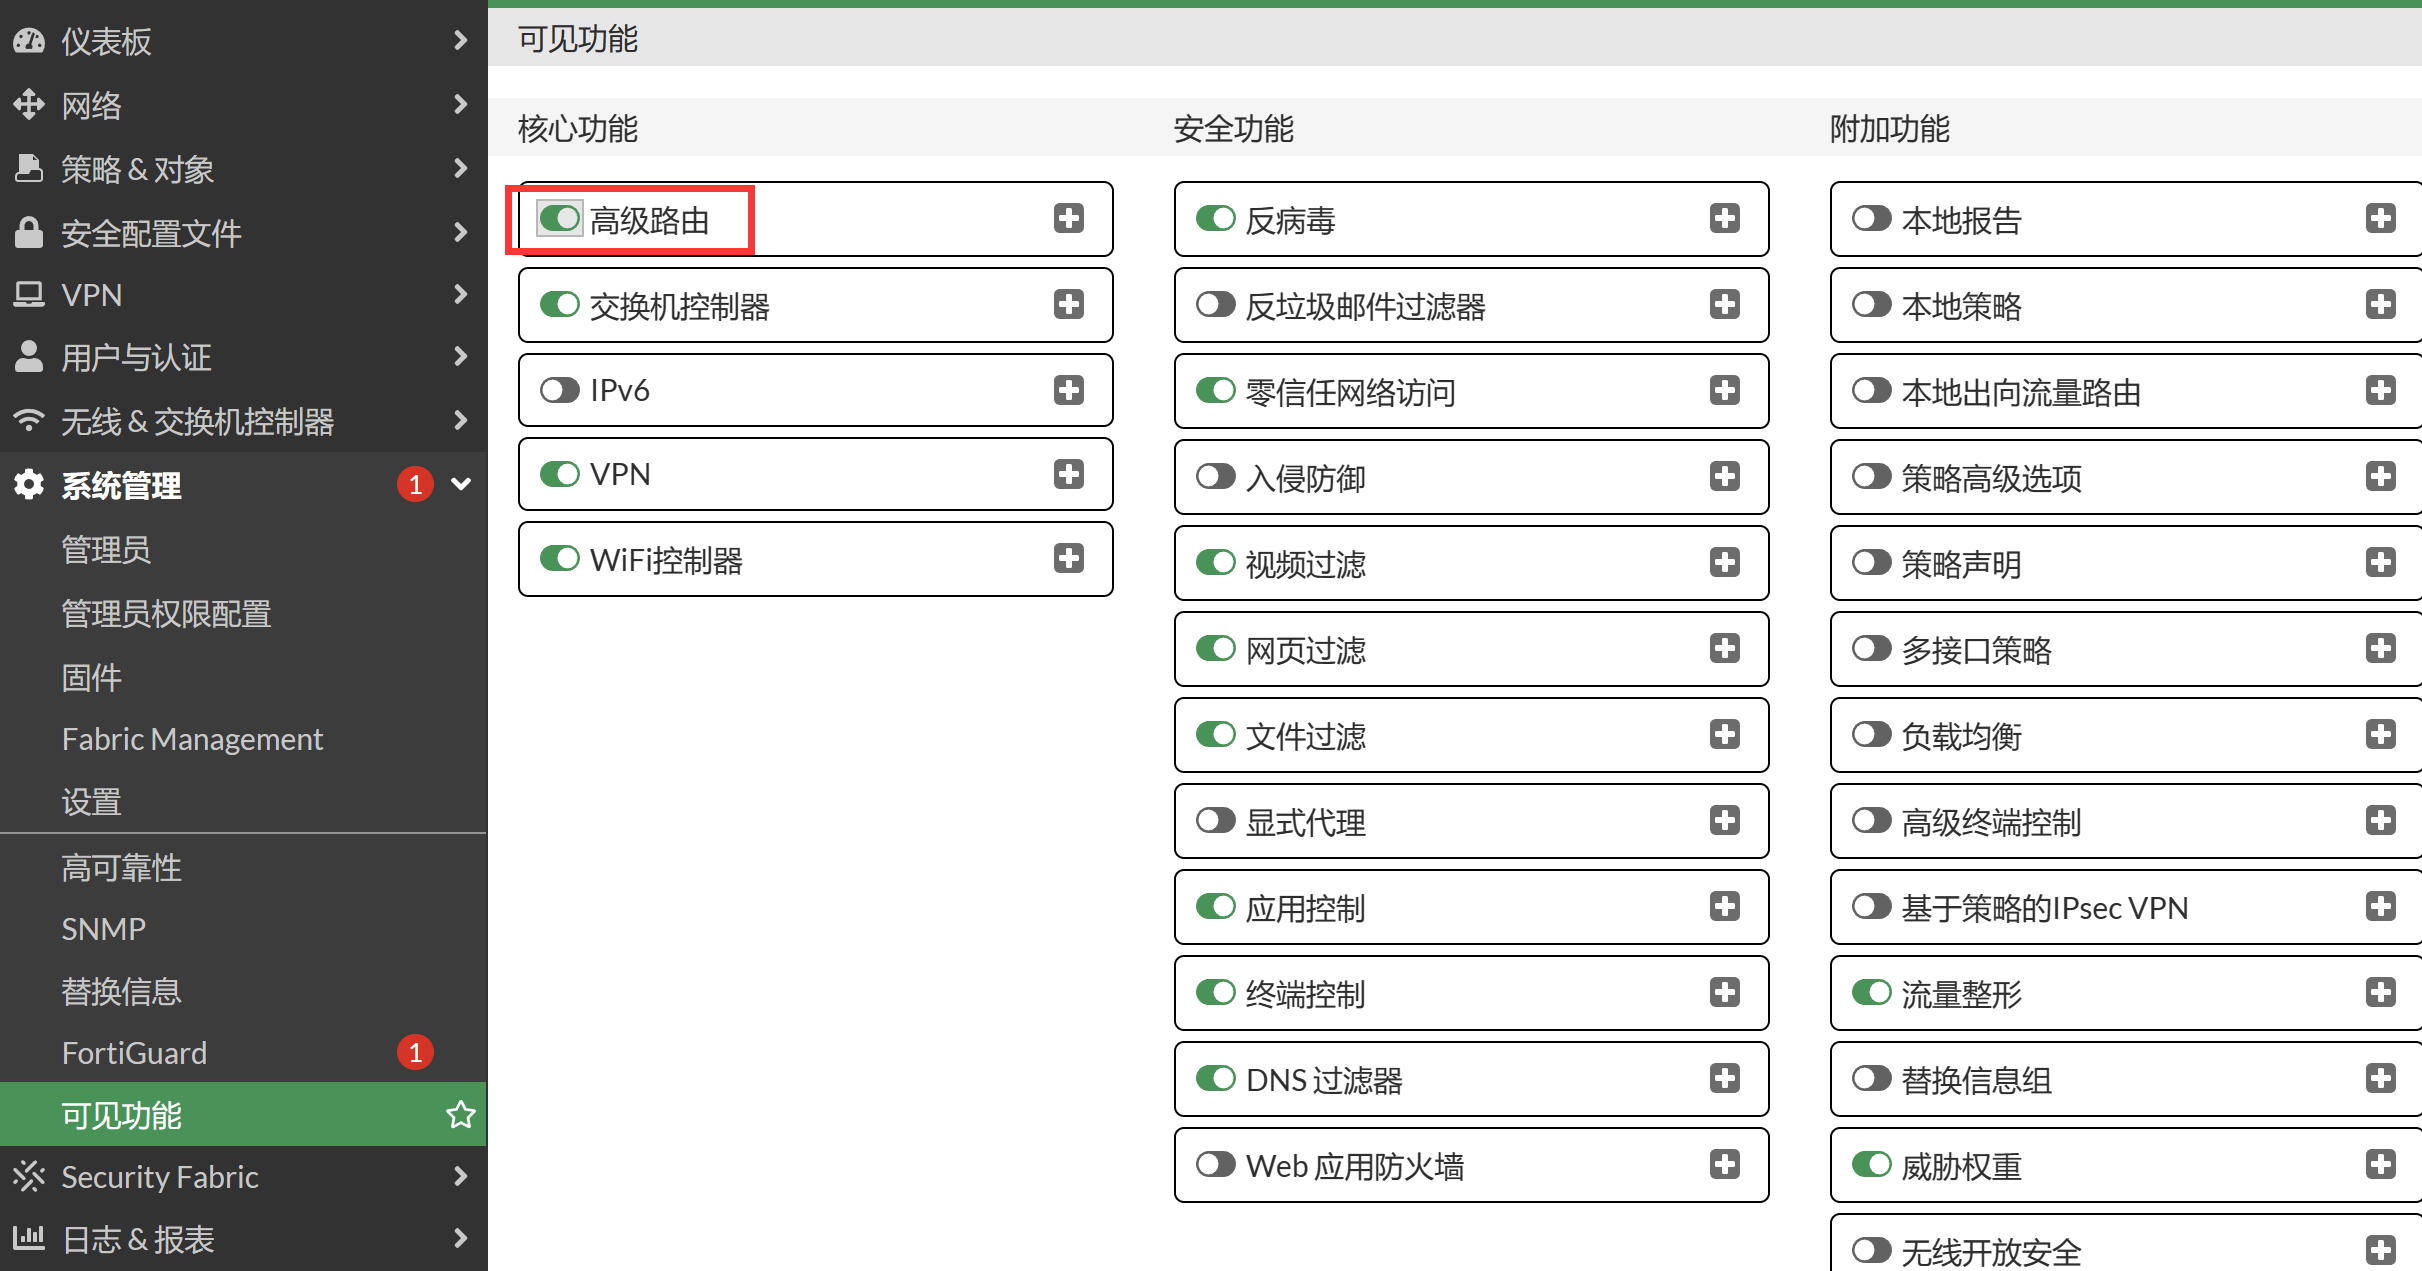Click the plus icon on Web 应用防火墙 row
The width and height of the screenshot is (2422, 1271).
pyautogui.click(x=1724, y=1164)
